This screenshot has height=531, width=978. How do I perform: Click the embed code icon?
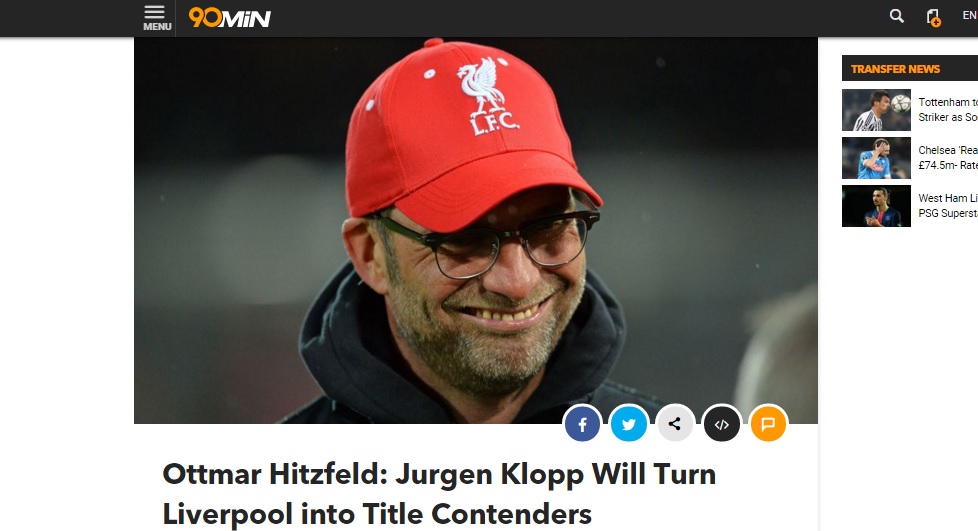point(722,424)
